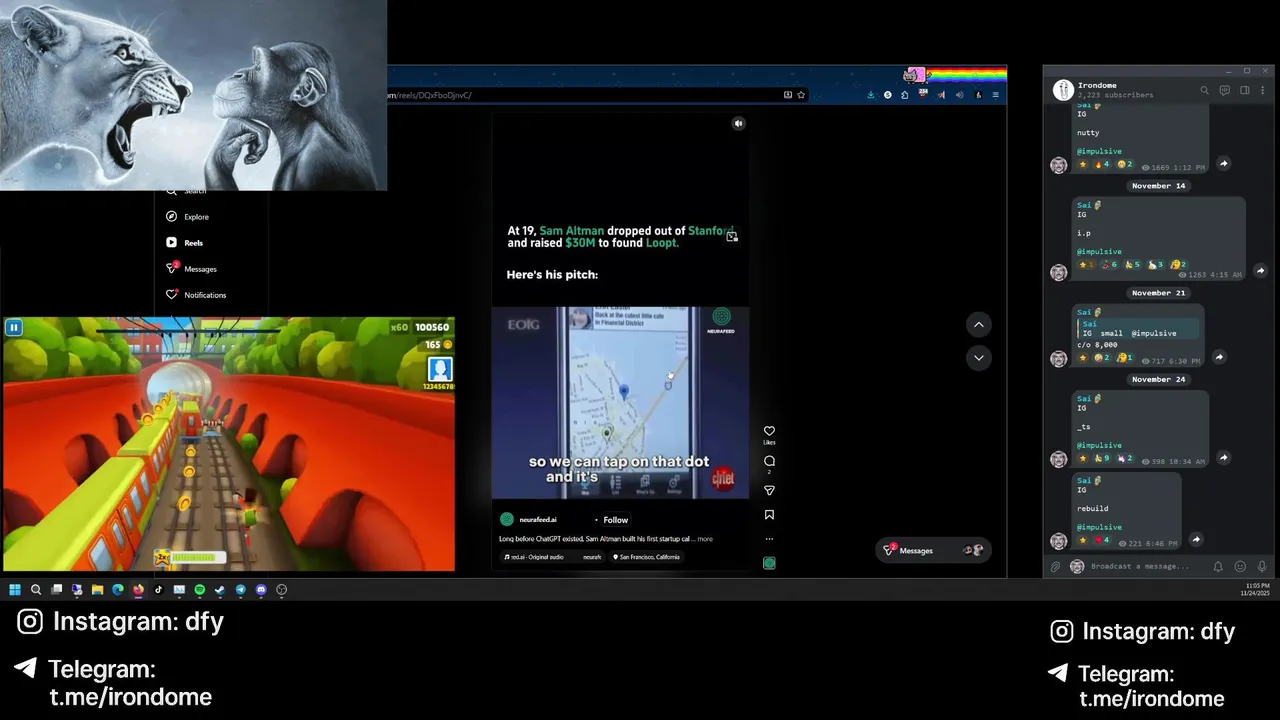Open the Telegram three-dot channel menu

click(x=1264, y=90)
